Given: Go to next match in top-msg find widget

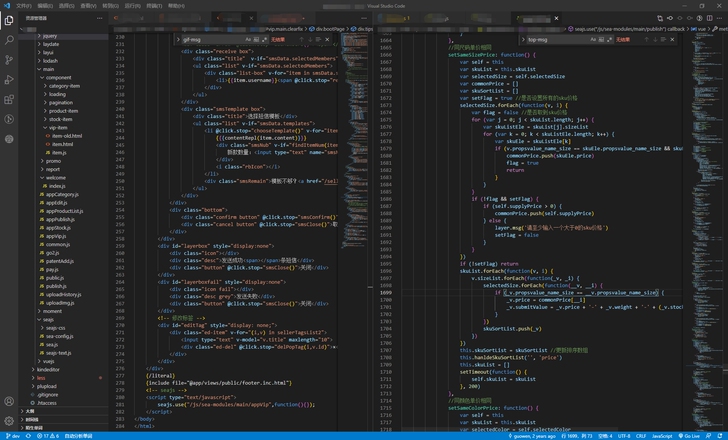Looking at the screenshot, I should pos(655,39).
